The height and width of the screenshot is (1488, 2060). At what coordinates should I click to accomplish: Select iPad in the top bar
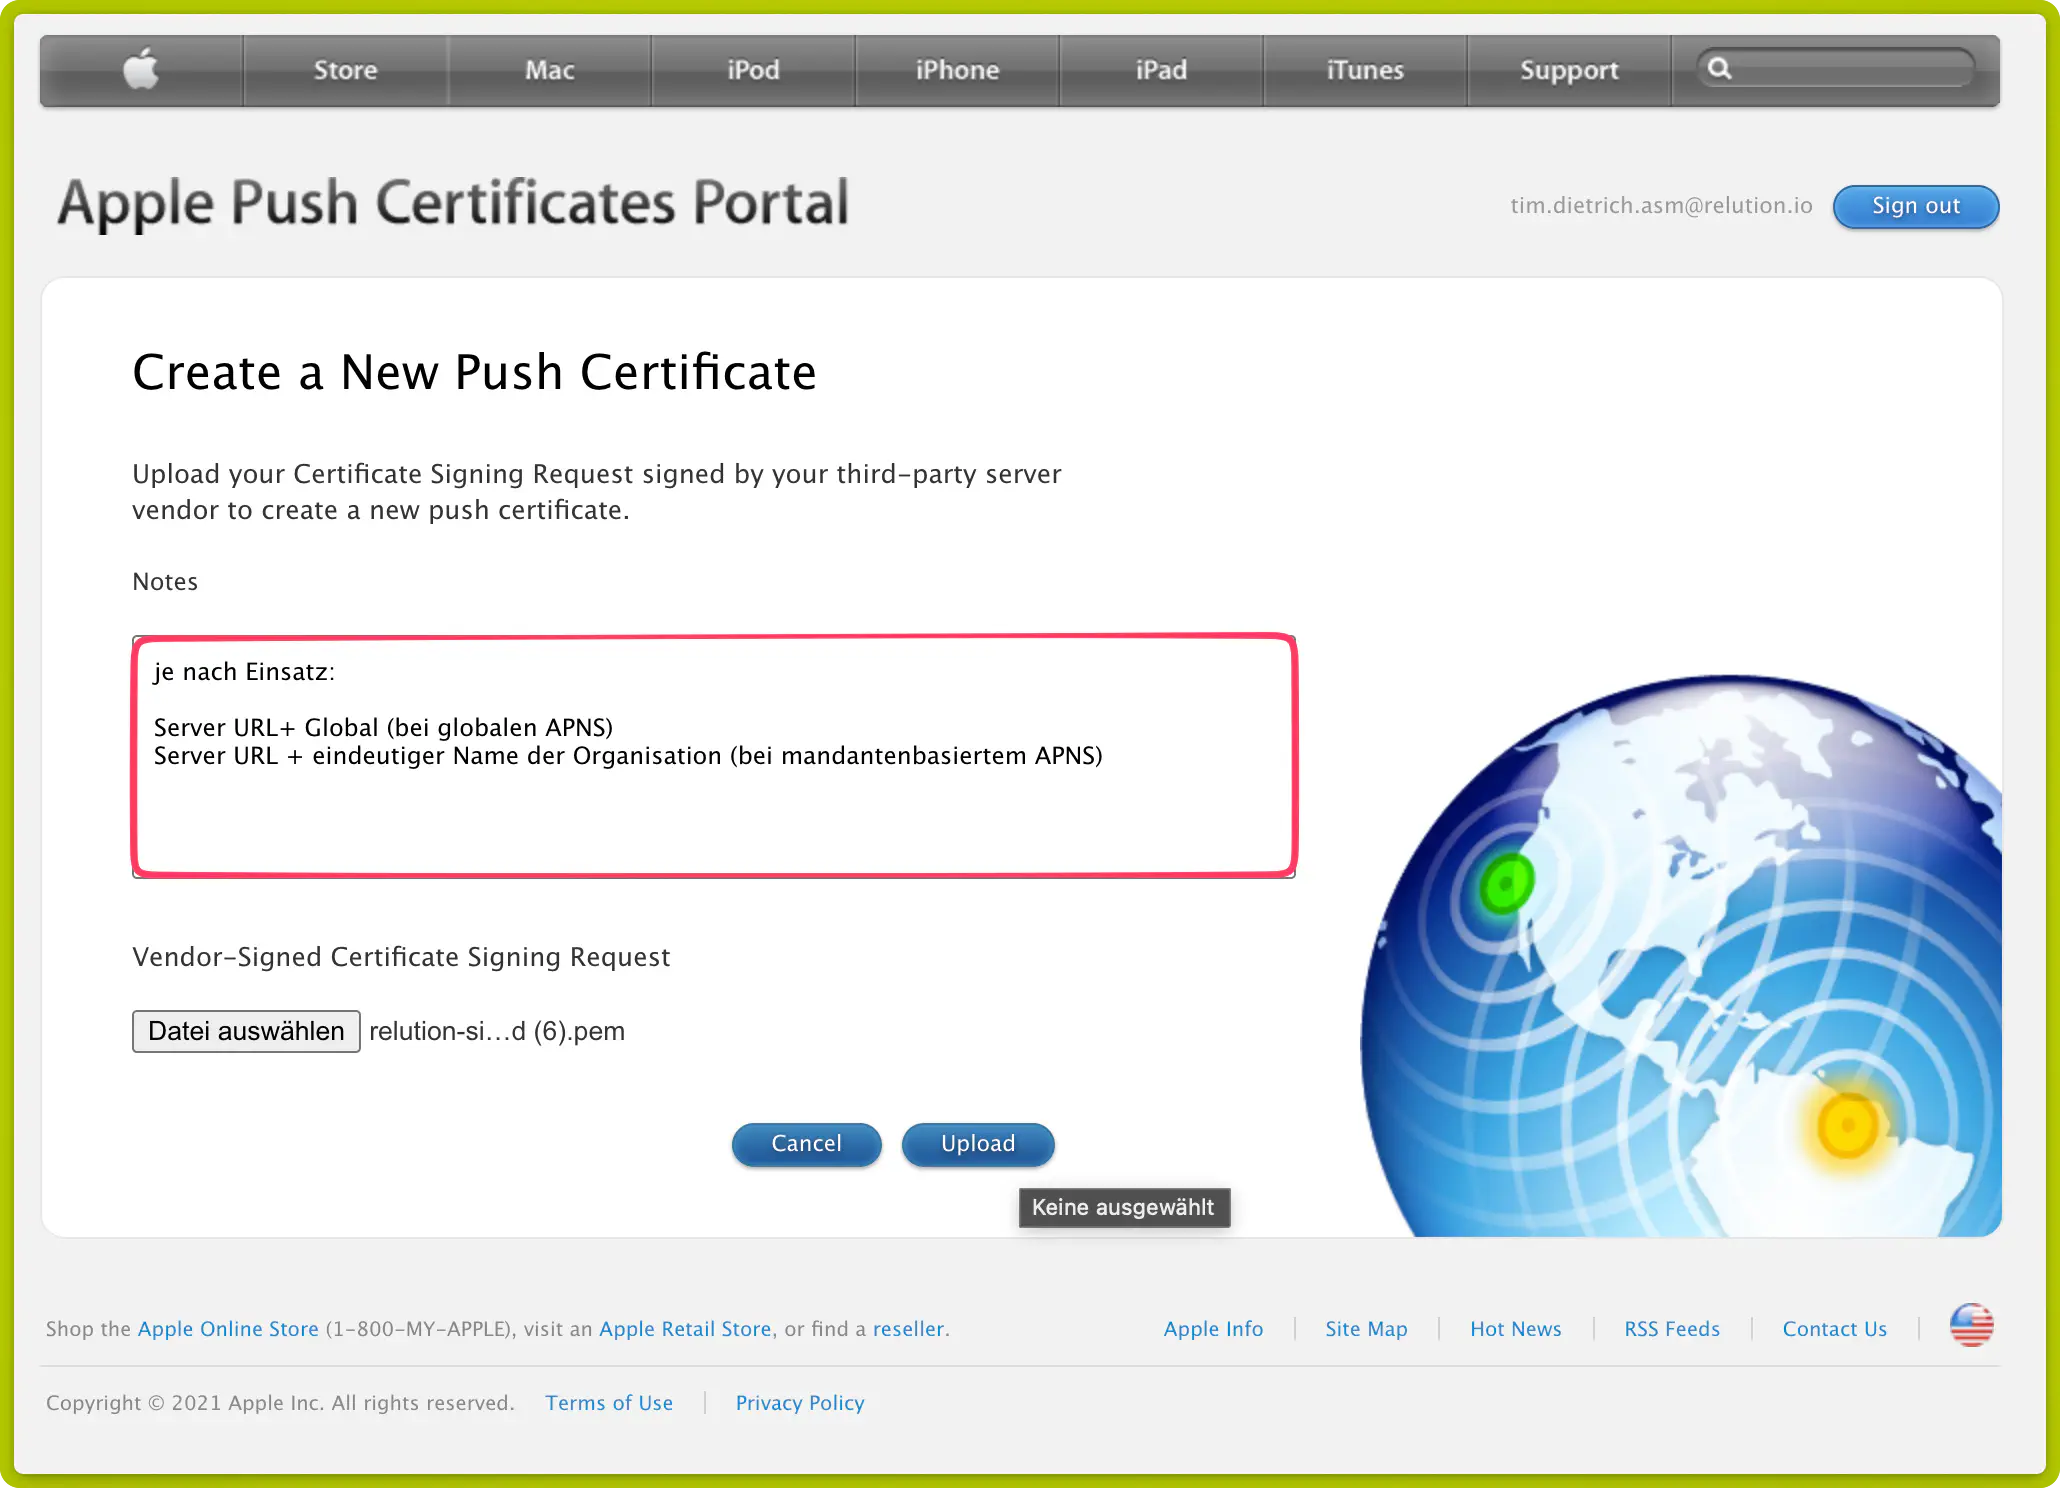[x=1161, y=70]
